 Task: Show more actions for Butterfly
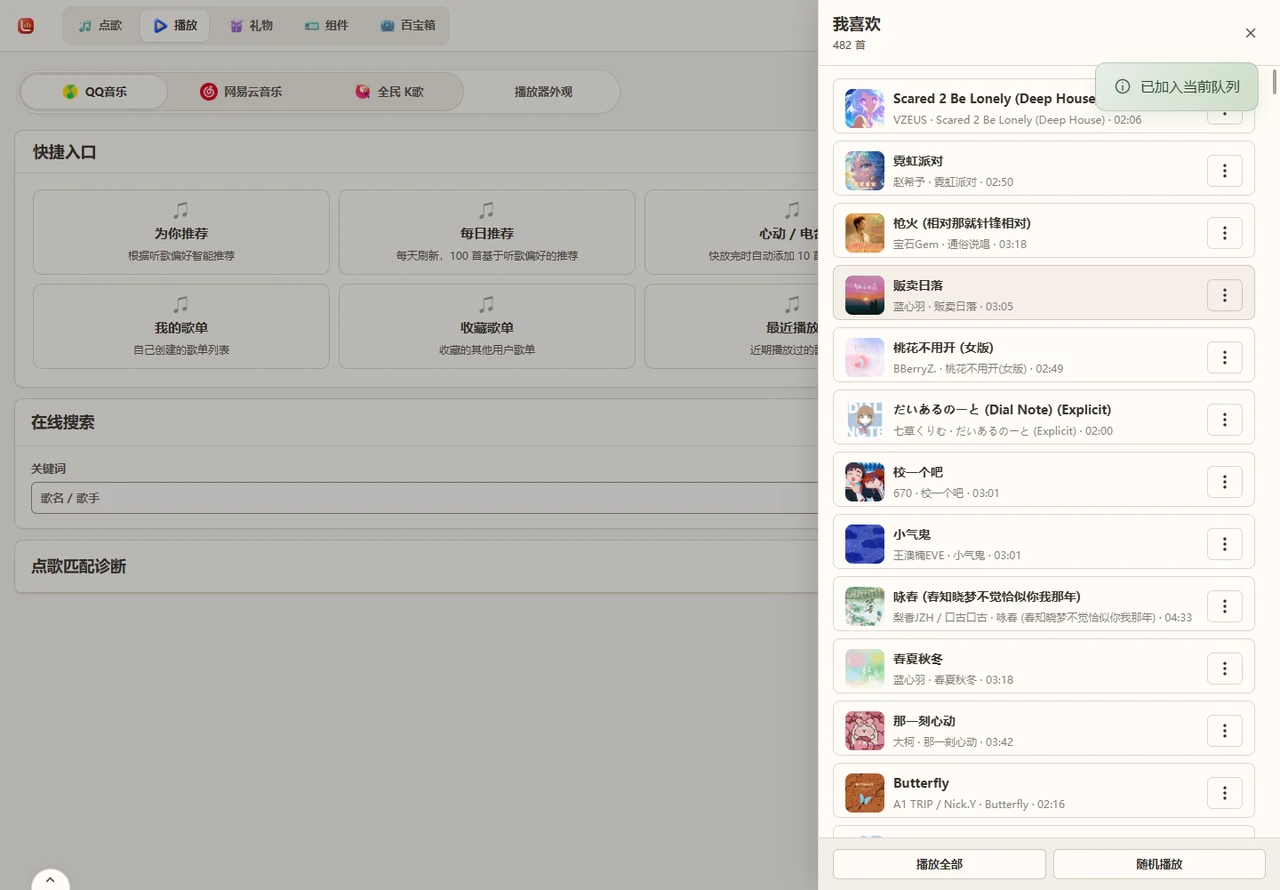(1224, 793)
